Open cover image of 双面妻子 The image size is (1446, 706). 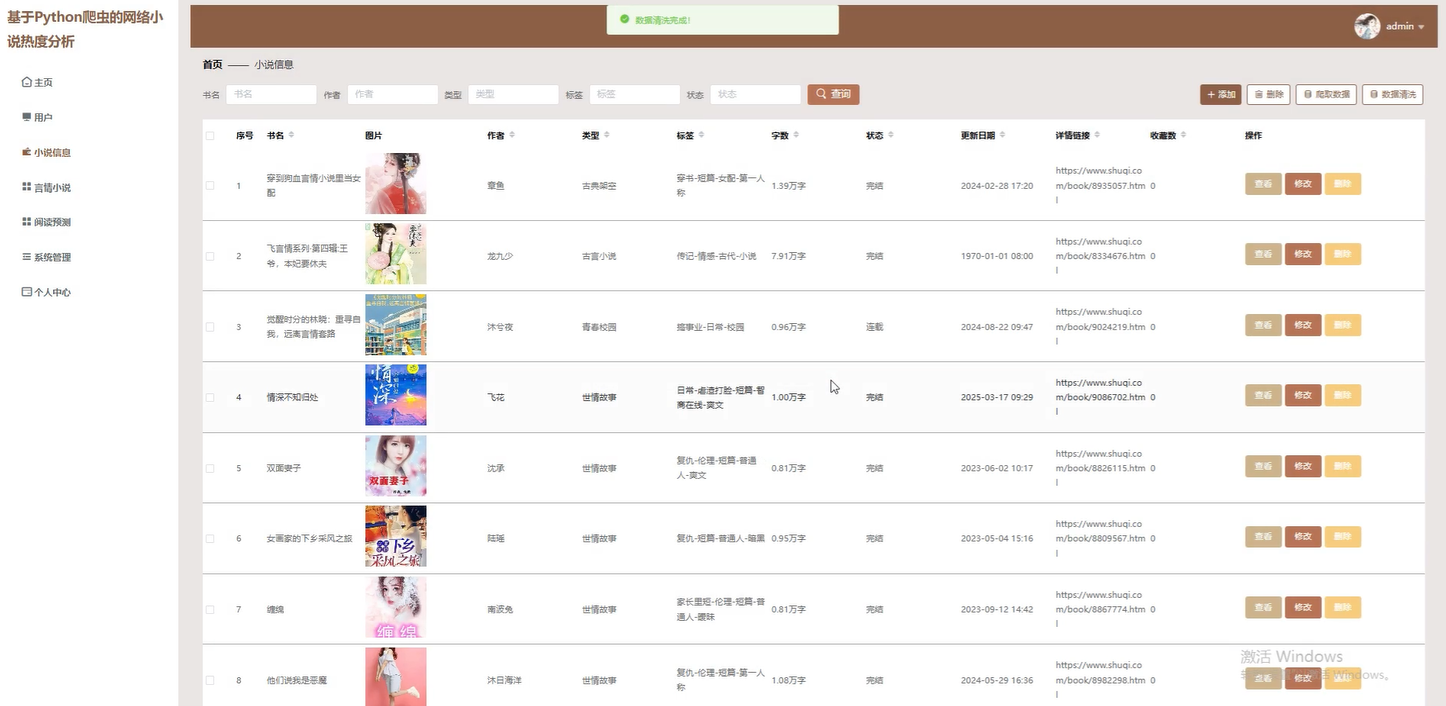pos(396,466)
